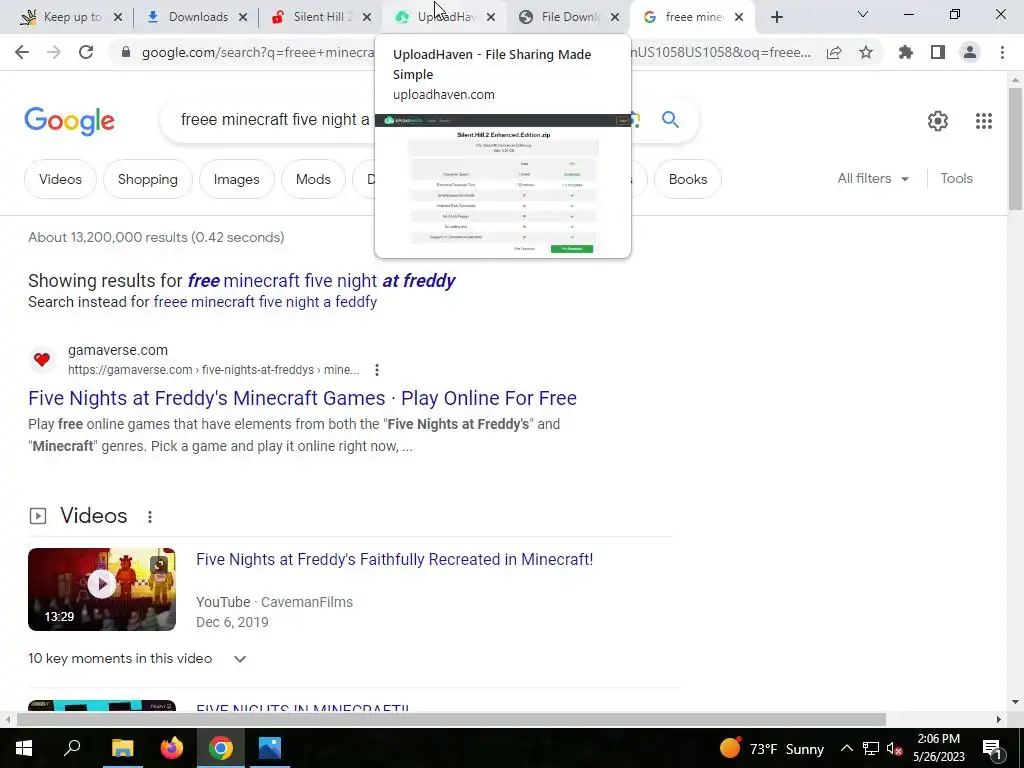Expand the All filters dropdown
The height and width of the screenshot is (768, 1024).
873,178
